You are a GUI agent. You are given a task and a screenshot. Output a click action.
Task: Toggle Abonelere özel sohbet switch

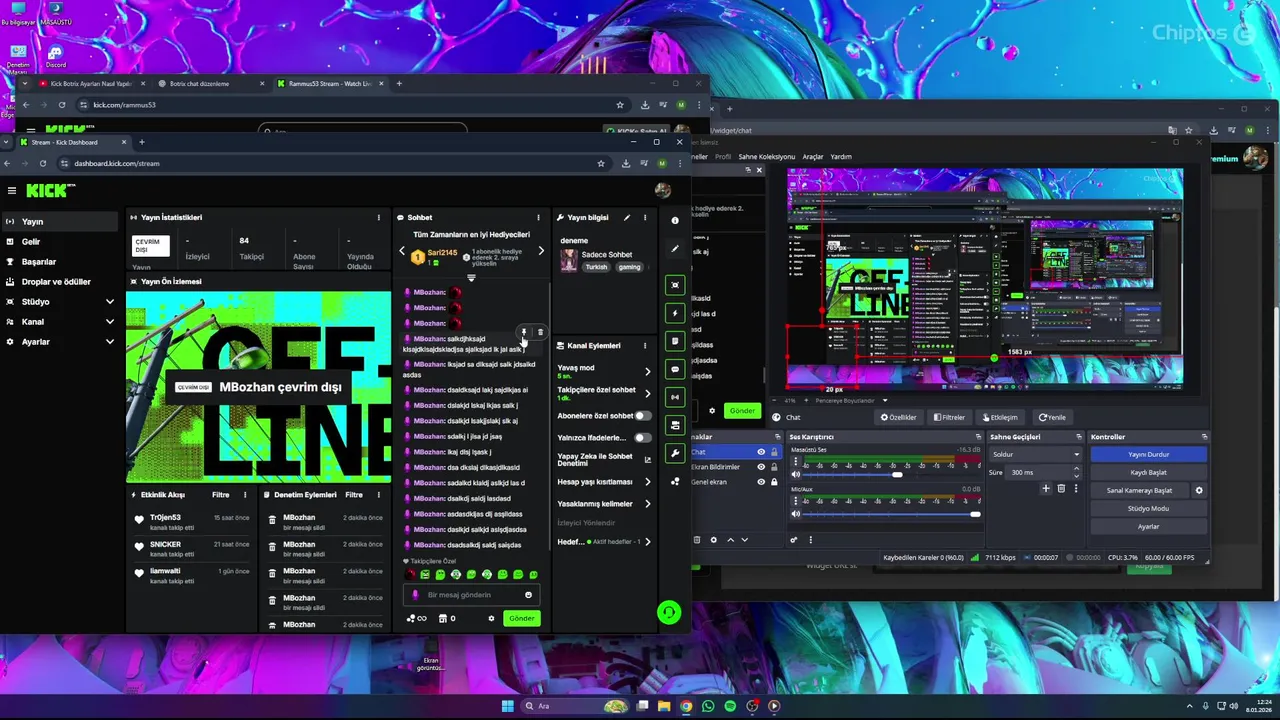[x=642, y=416]
